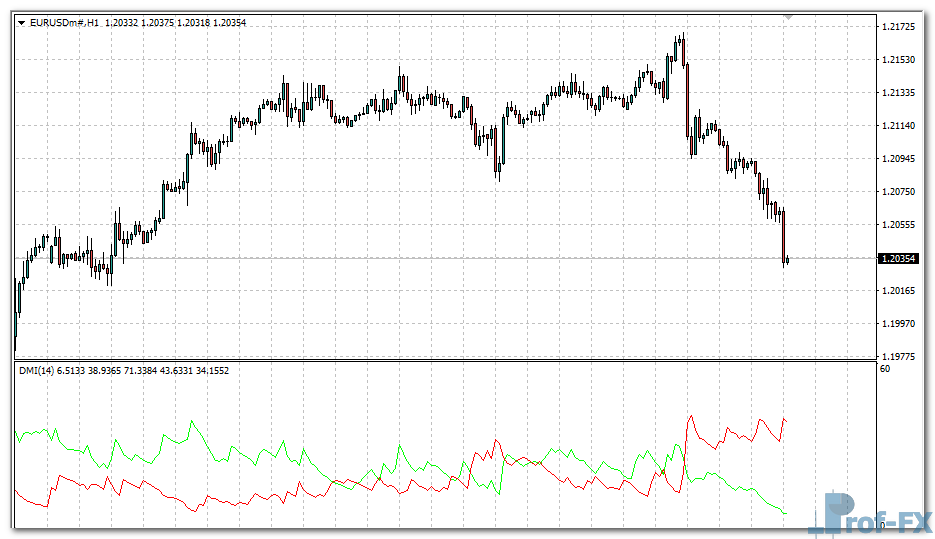The image size is (935, 539).
Task: Click the highlighted 1.20354 current price tag
Action: coord(898,258)
